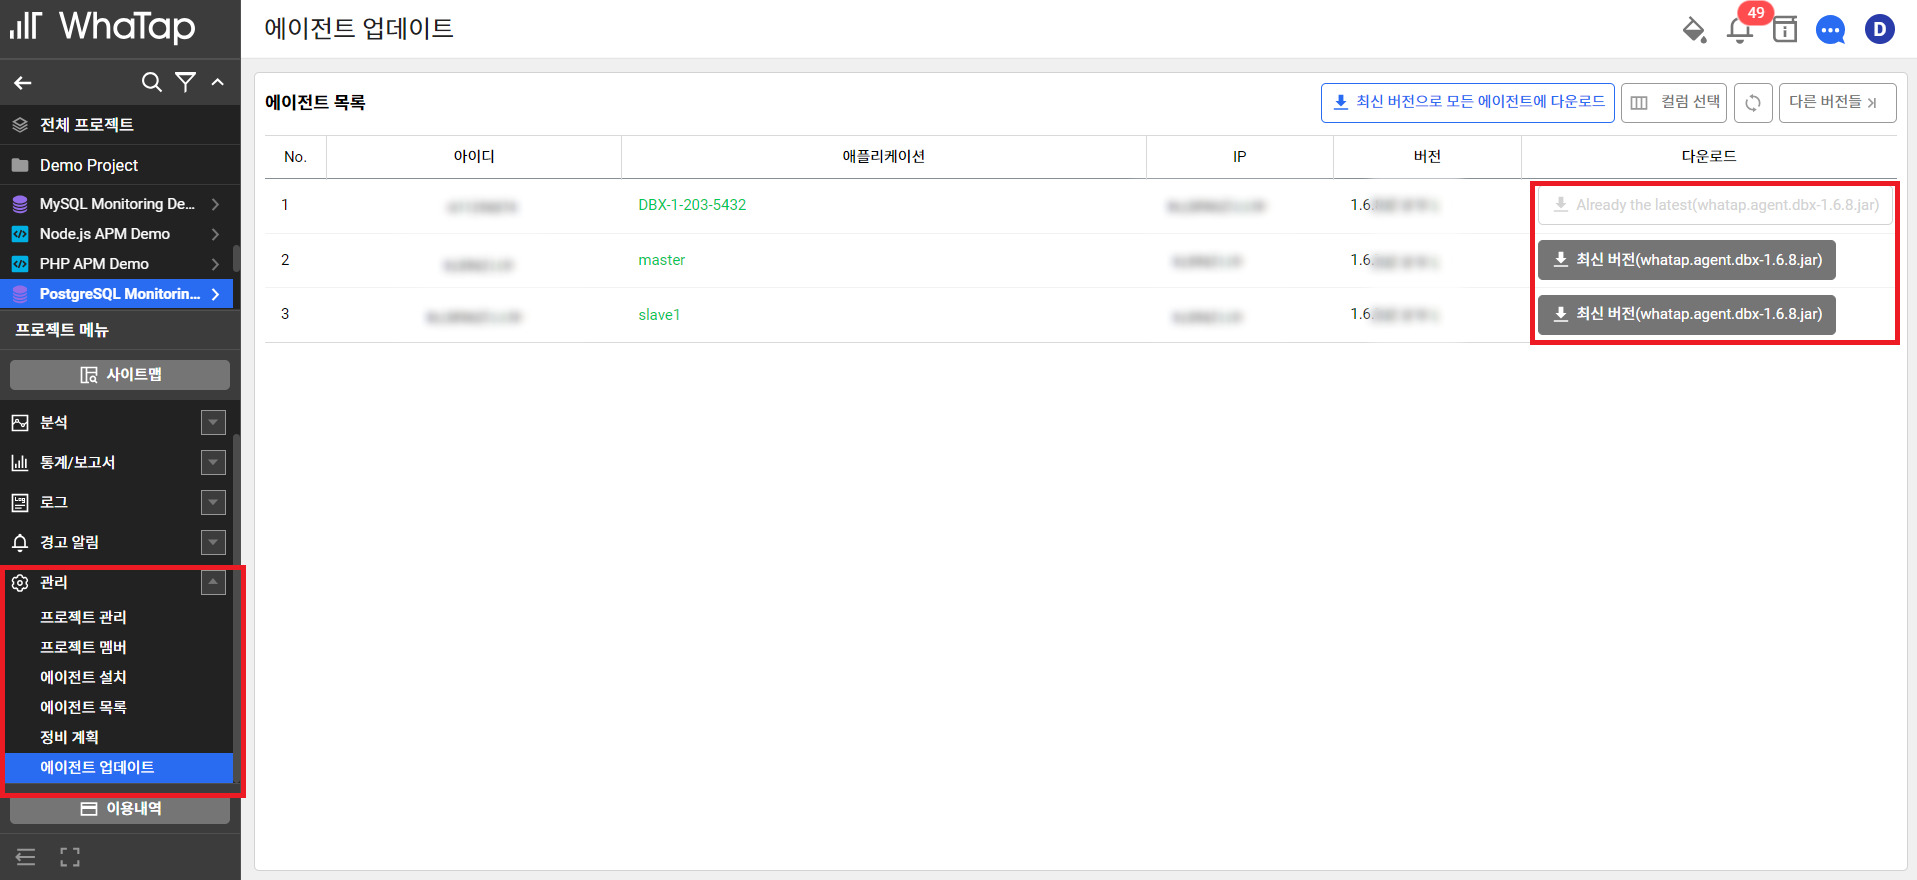Expand PostgreSQL Monitoring chevron
Viewport: 1917px width, 880px height.
[x=215, y=294]
